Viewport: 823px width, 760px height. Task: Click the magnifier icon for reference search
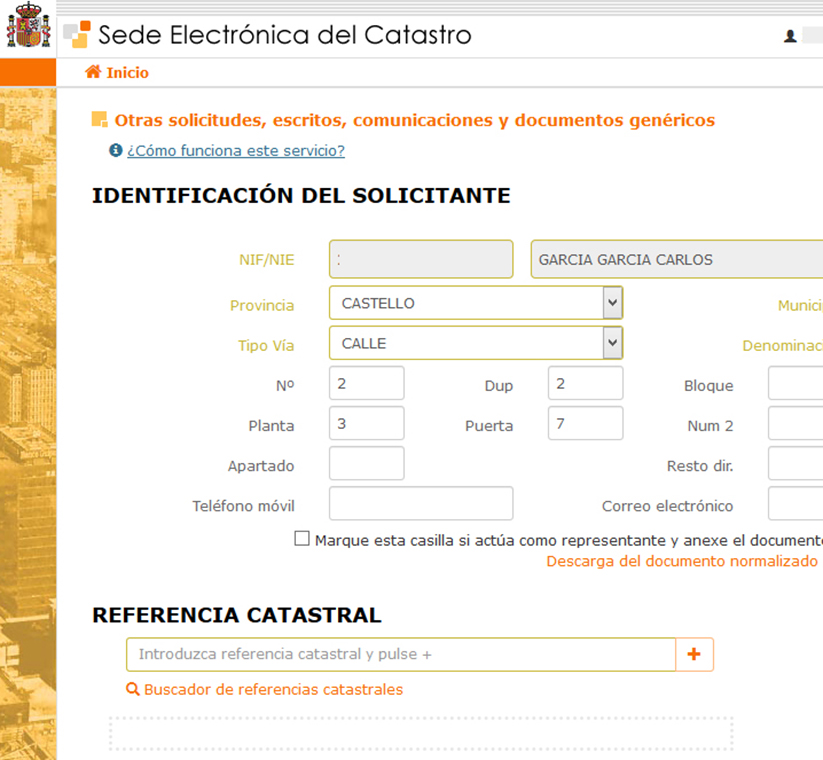pos(132,689)
